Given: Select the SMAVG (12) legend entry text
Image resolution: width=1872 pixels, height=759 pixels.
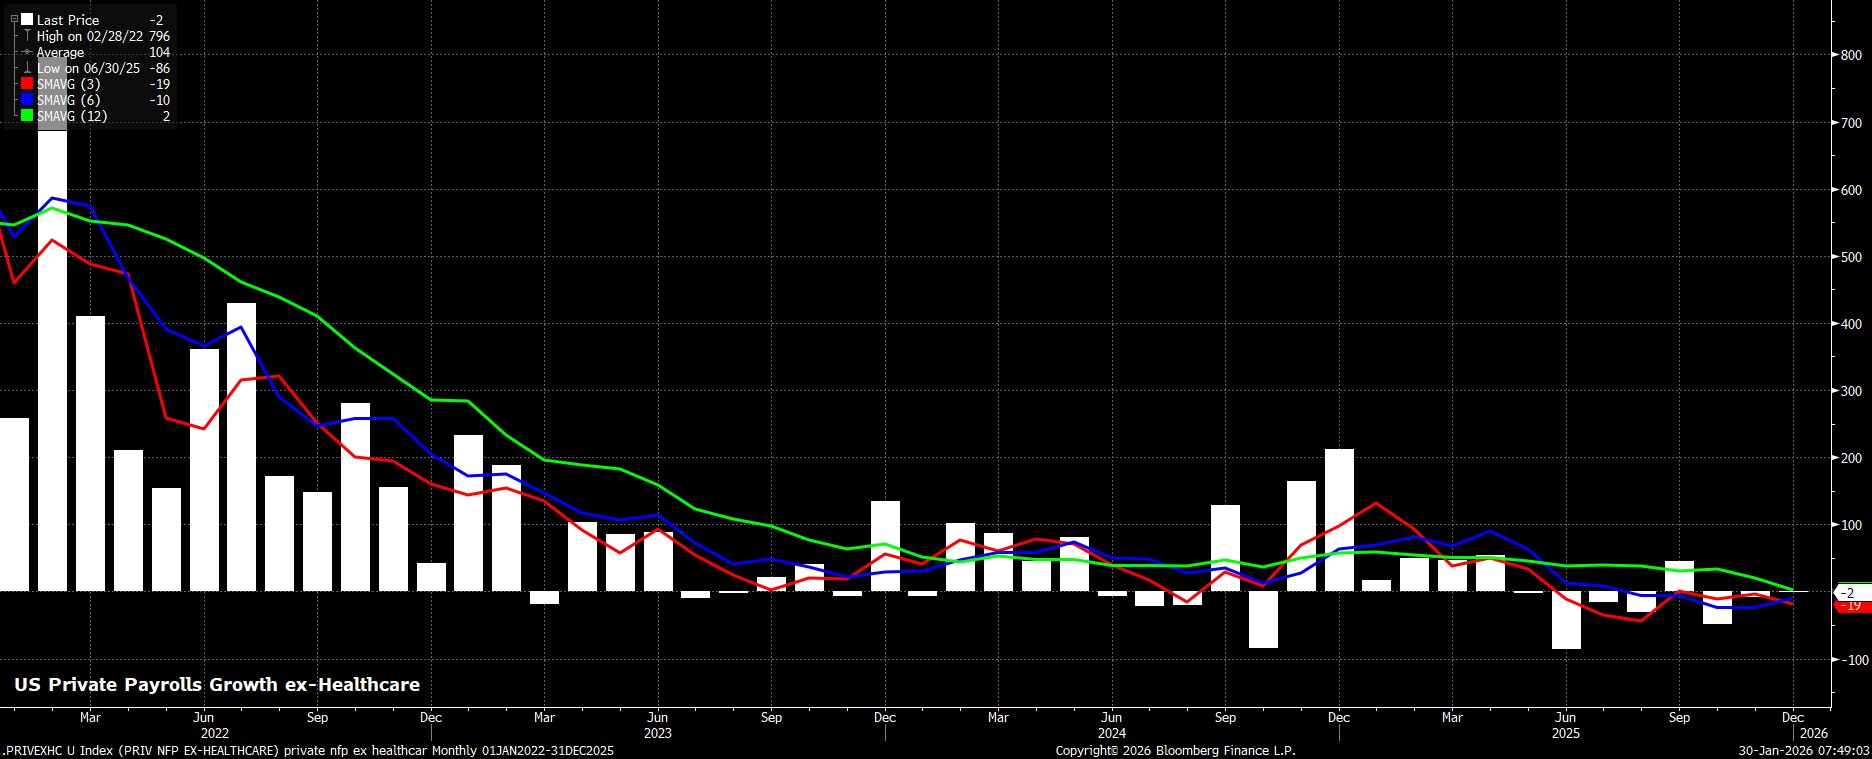Looking at the screenshot, I should coord(72,116).
